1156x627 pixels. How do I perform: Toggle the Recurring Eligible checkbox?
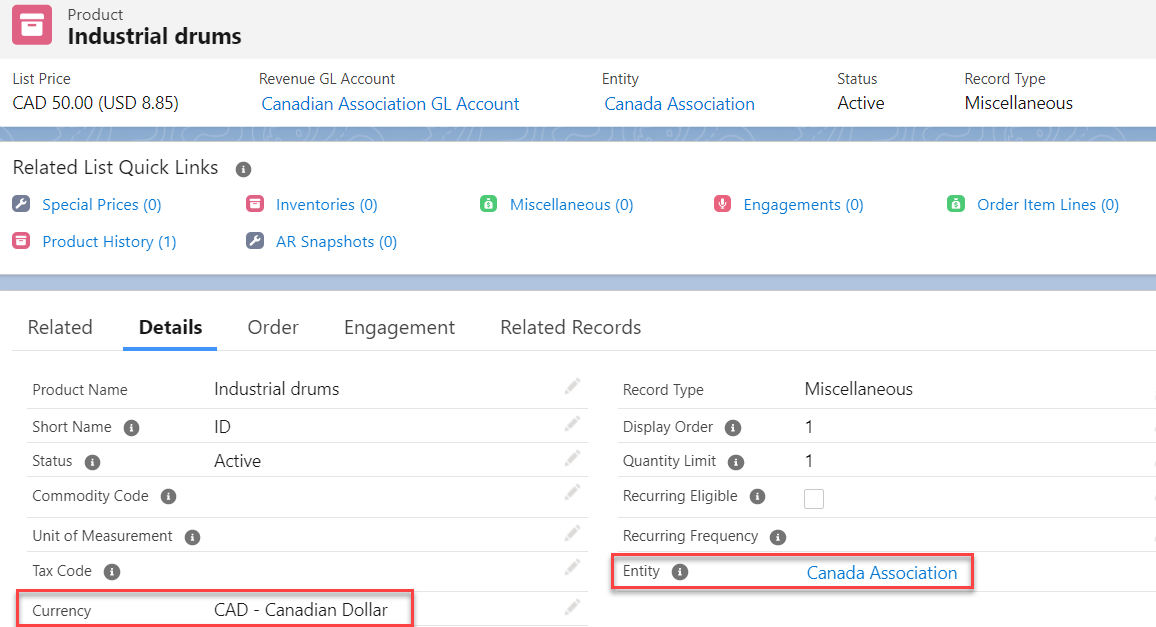coord(814,498)
